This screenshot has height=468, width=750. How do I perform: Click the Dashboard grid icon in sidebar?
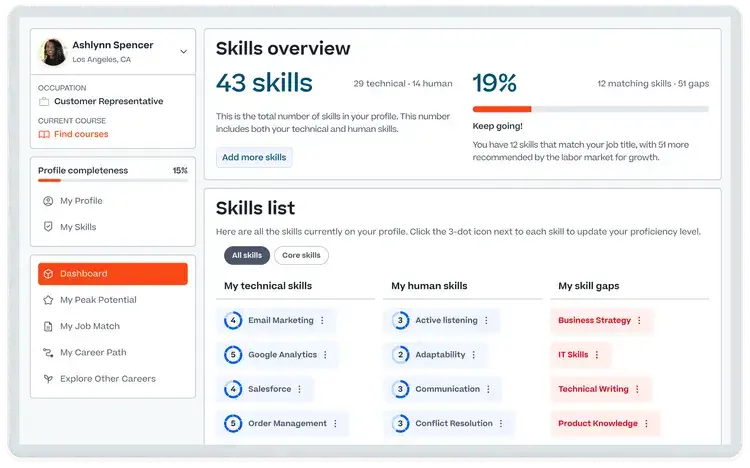(x=47, y=274)
